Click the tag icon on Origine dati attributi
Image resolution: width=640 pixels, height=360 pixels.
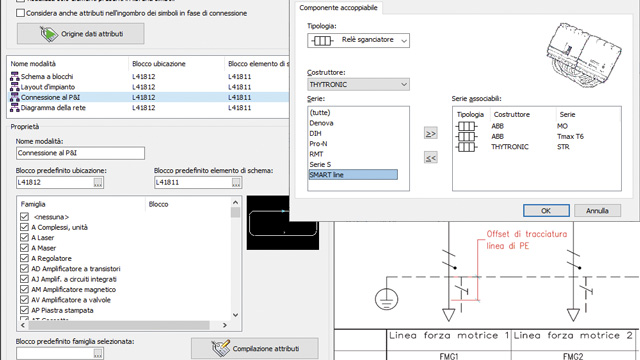pos(49,33)
